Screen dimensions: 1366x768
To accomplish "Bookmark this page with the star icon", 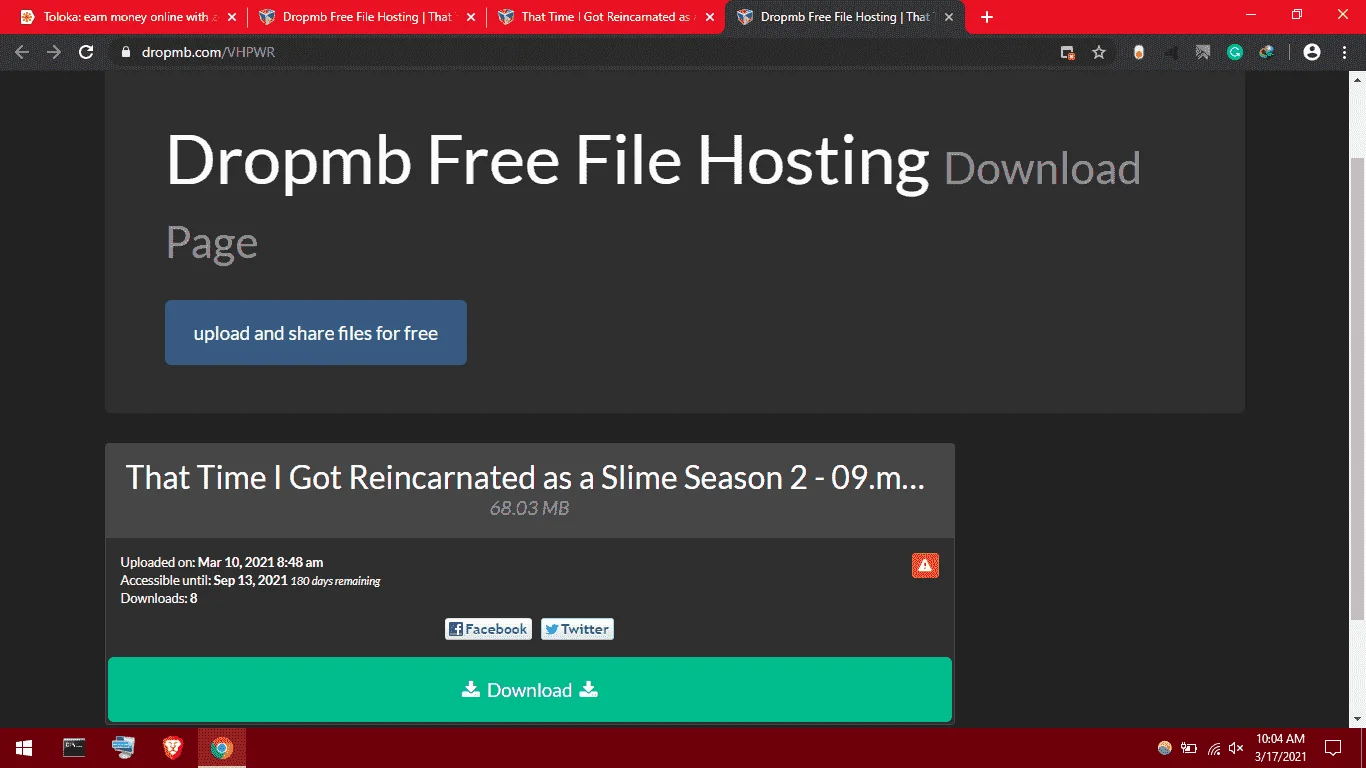I will (x=1099, y=52).
